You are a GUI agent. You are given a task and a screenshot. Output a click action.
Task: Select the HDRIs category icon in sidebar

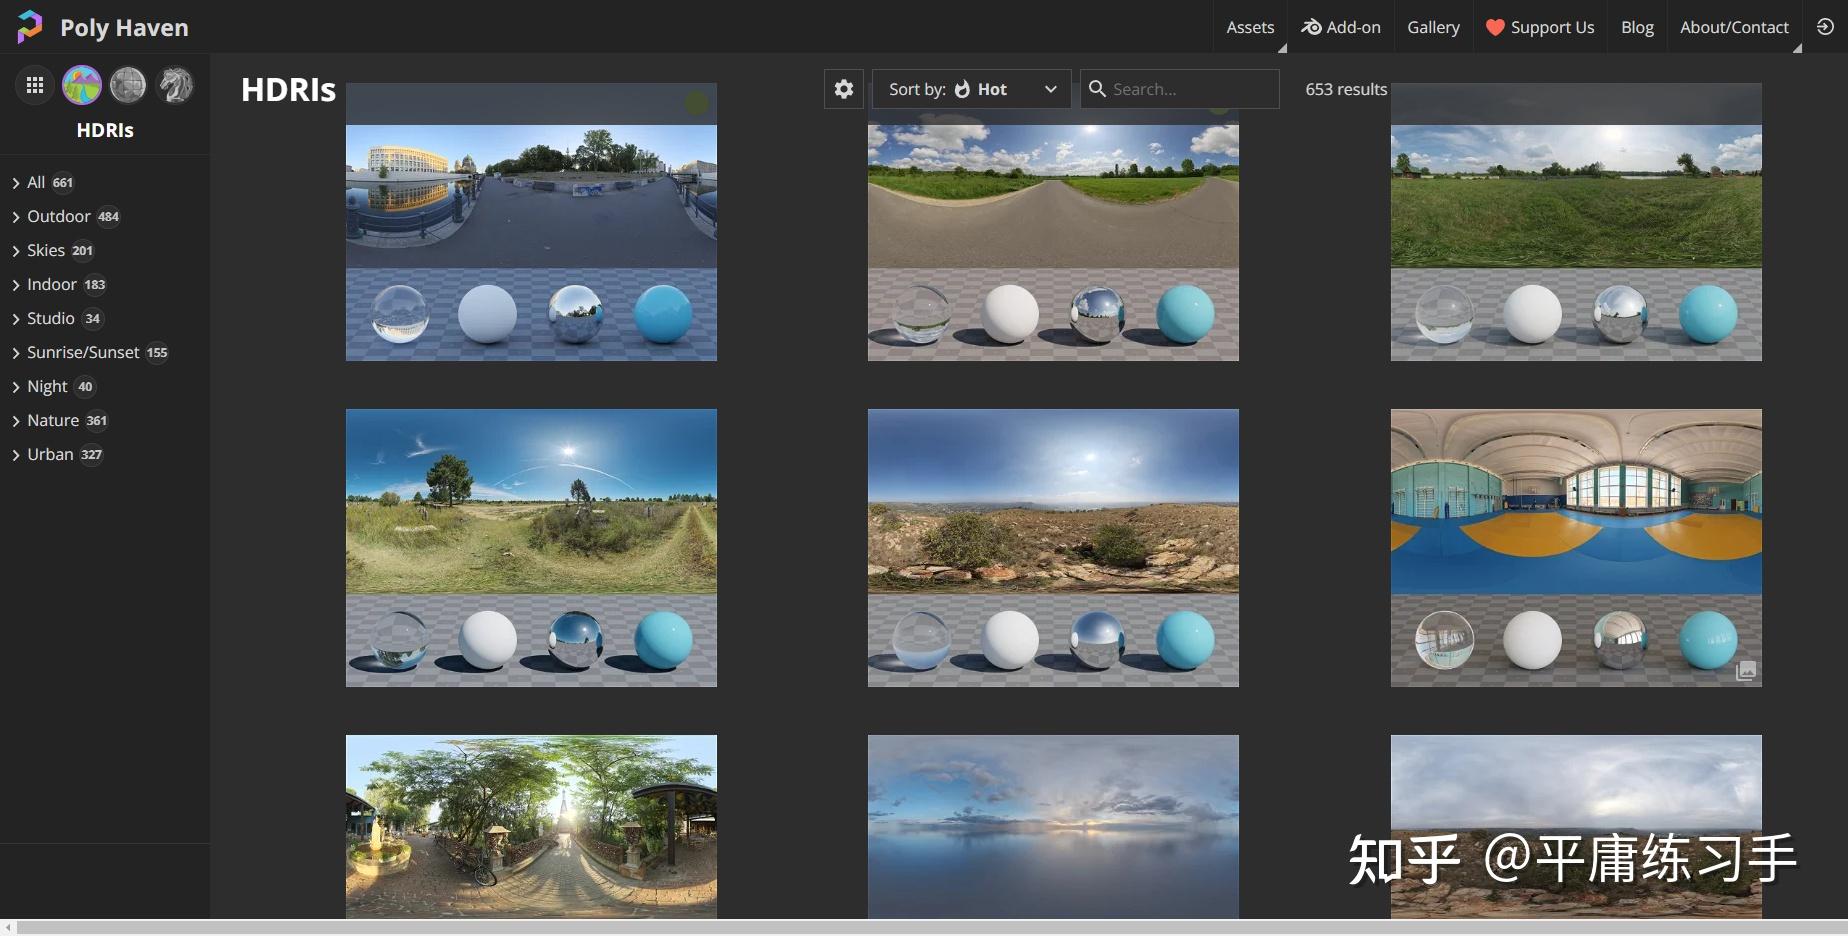(x=81, y=84)
